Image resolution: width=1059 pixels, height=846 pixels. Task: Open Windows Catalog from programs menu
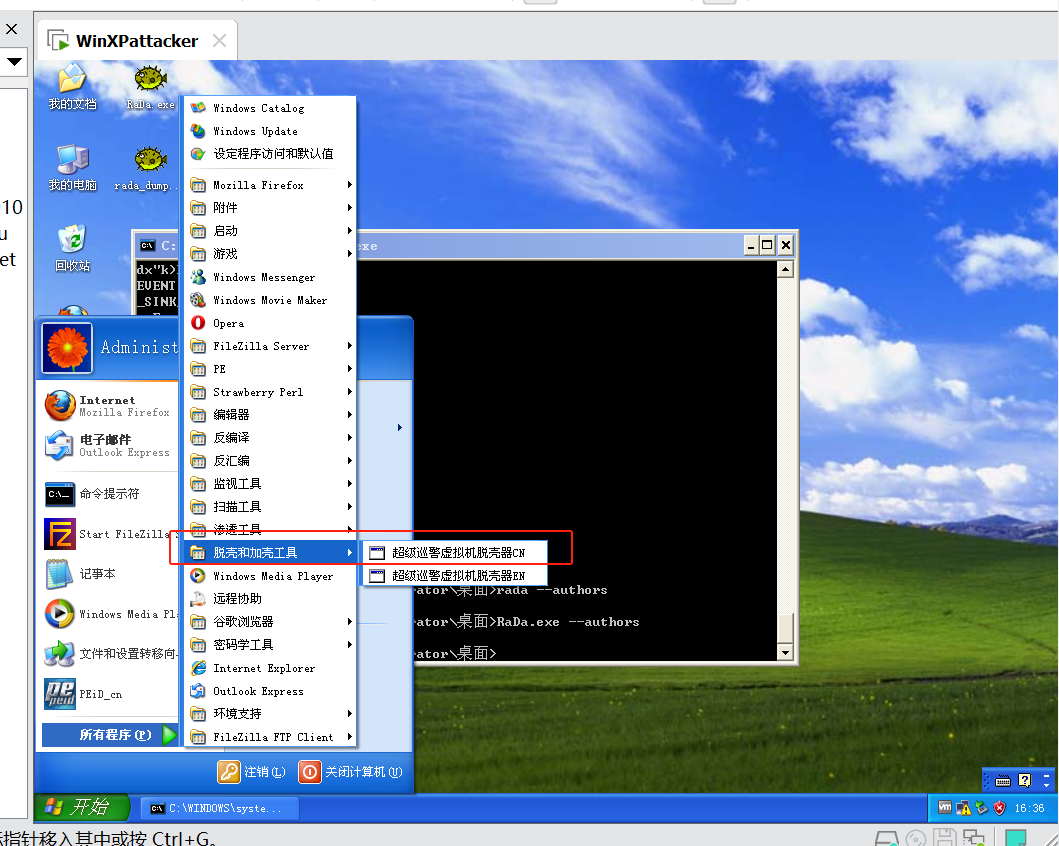(x=270, y=108)
